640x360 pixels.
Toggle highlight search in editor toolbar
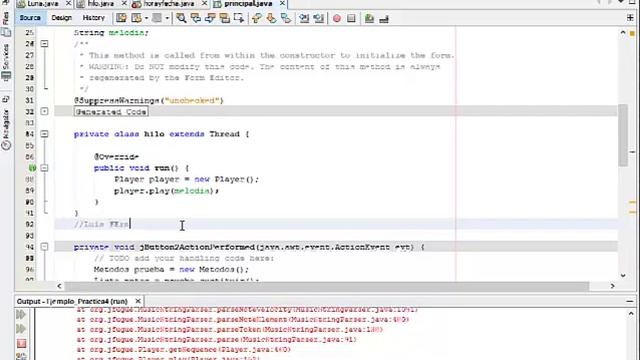click(224, 18)
